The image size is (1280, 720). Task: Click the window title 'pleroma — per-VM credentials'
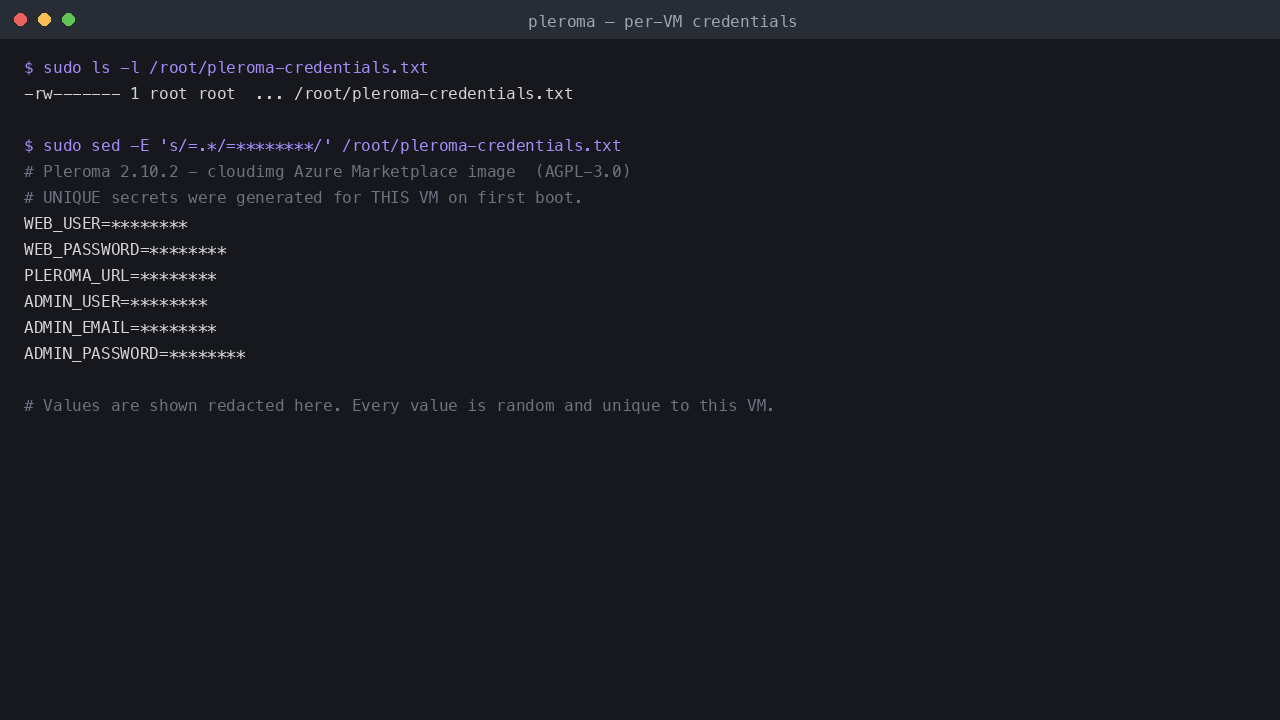(x=662, y=21)
